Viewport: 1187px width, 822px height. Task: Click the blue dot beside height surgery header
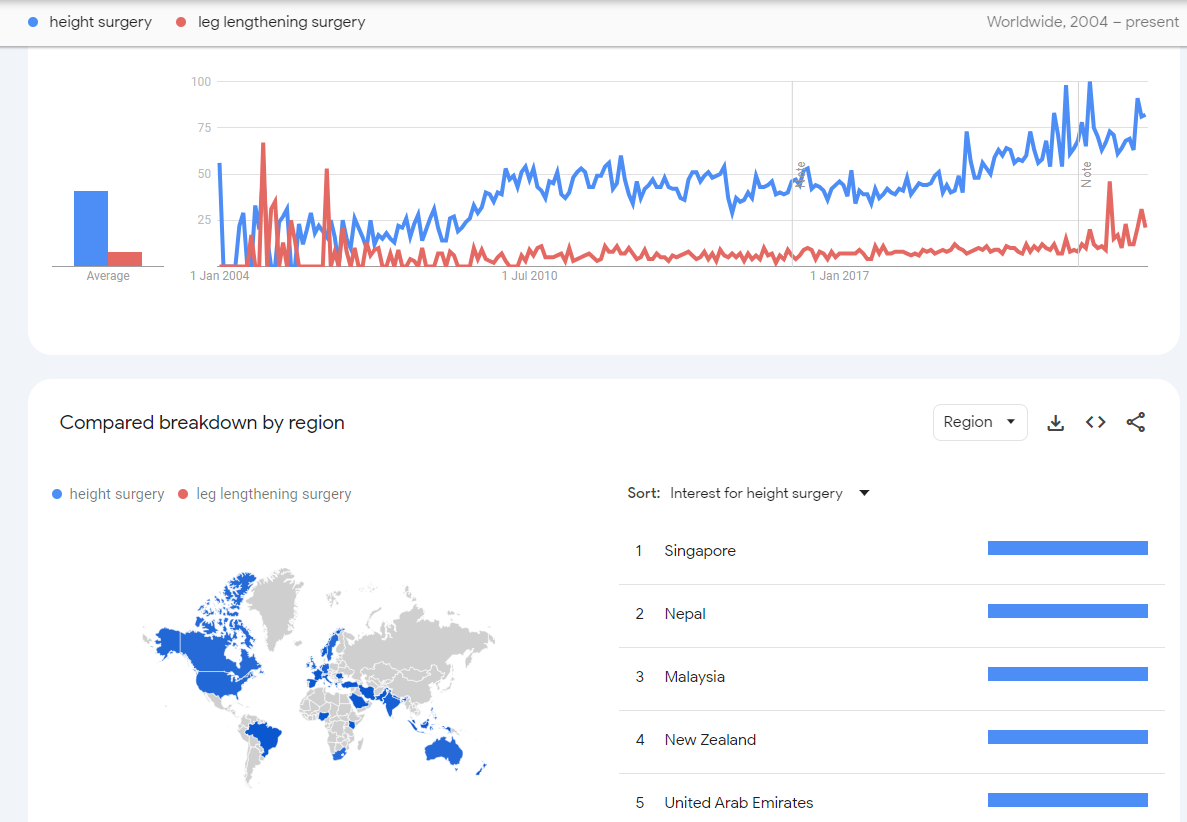(33, 22)
